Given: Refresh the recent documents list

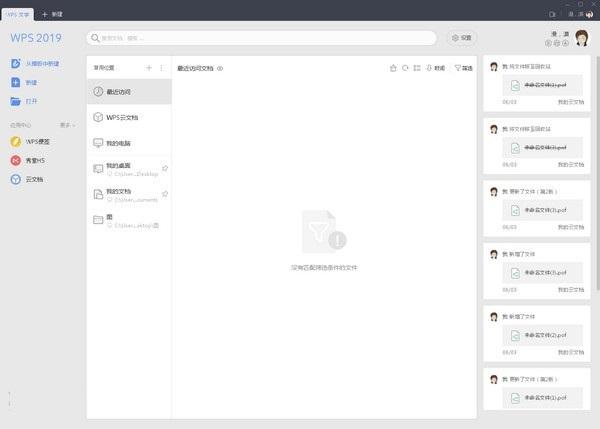Looking at the screenshot, I should [405, 68].
